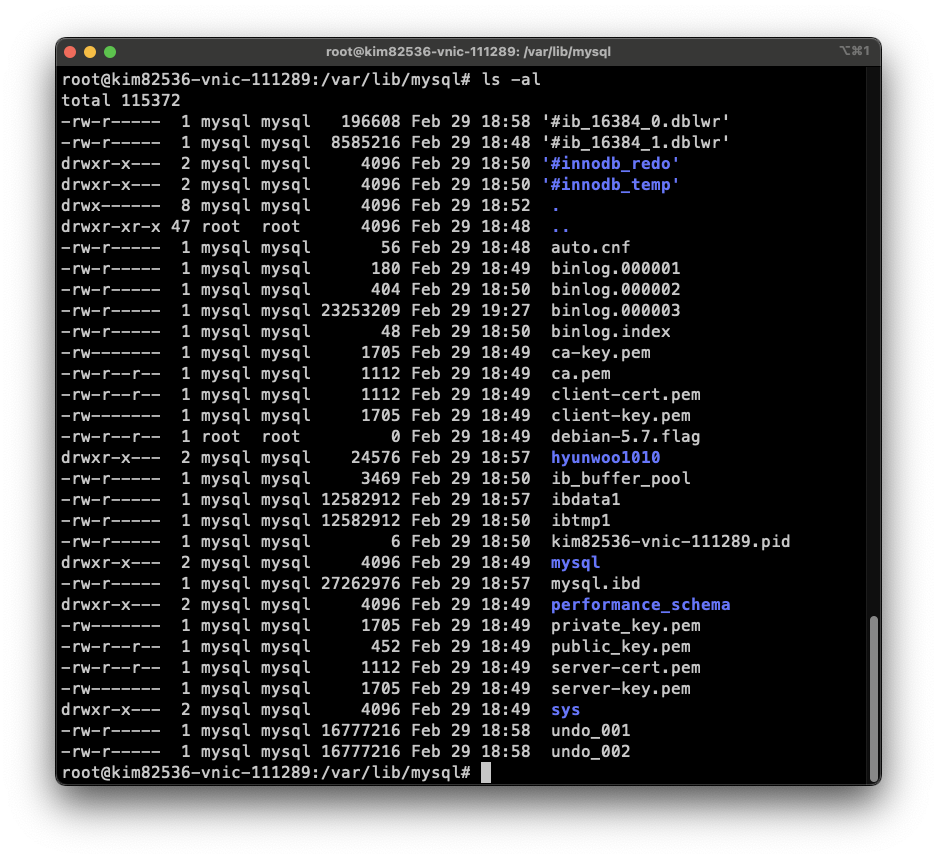Viewport: 937px width, 859px height.
Task: Click the blue sys directory name
Action: [x=565, y=710]
